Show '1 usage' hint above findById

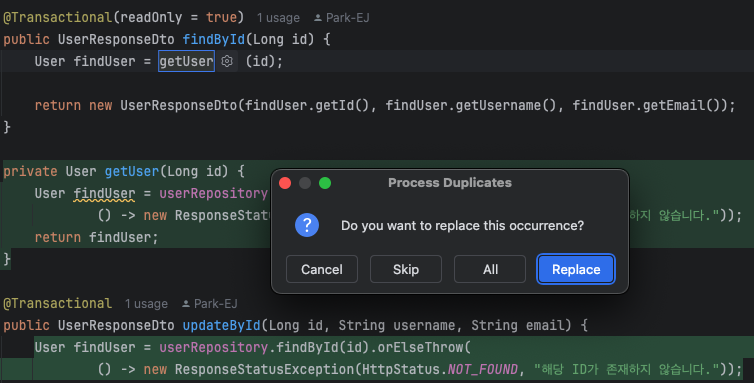pyautogui.click(x=278, y=18)
